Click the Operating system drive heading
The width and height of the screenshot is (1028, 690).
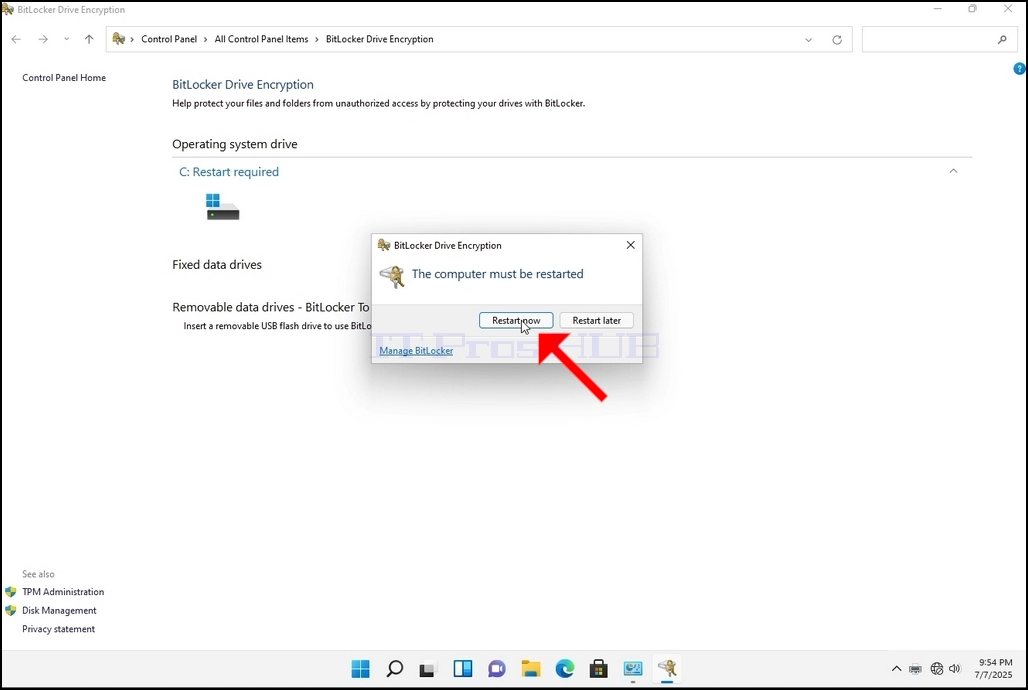coord(235,144)
